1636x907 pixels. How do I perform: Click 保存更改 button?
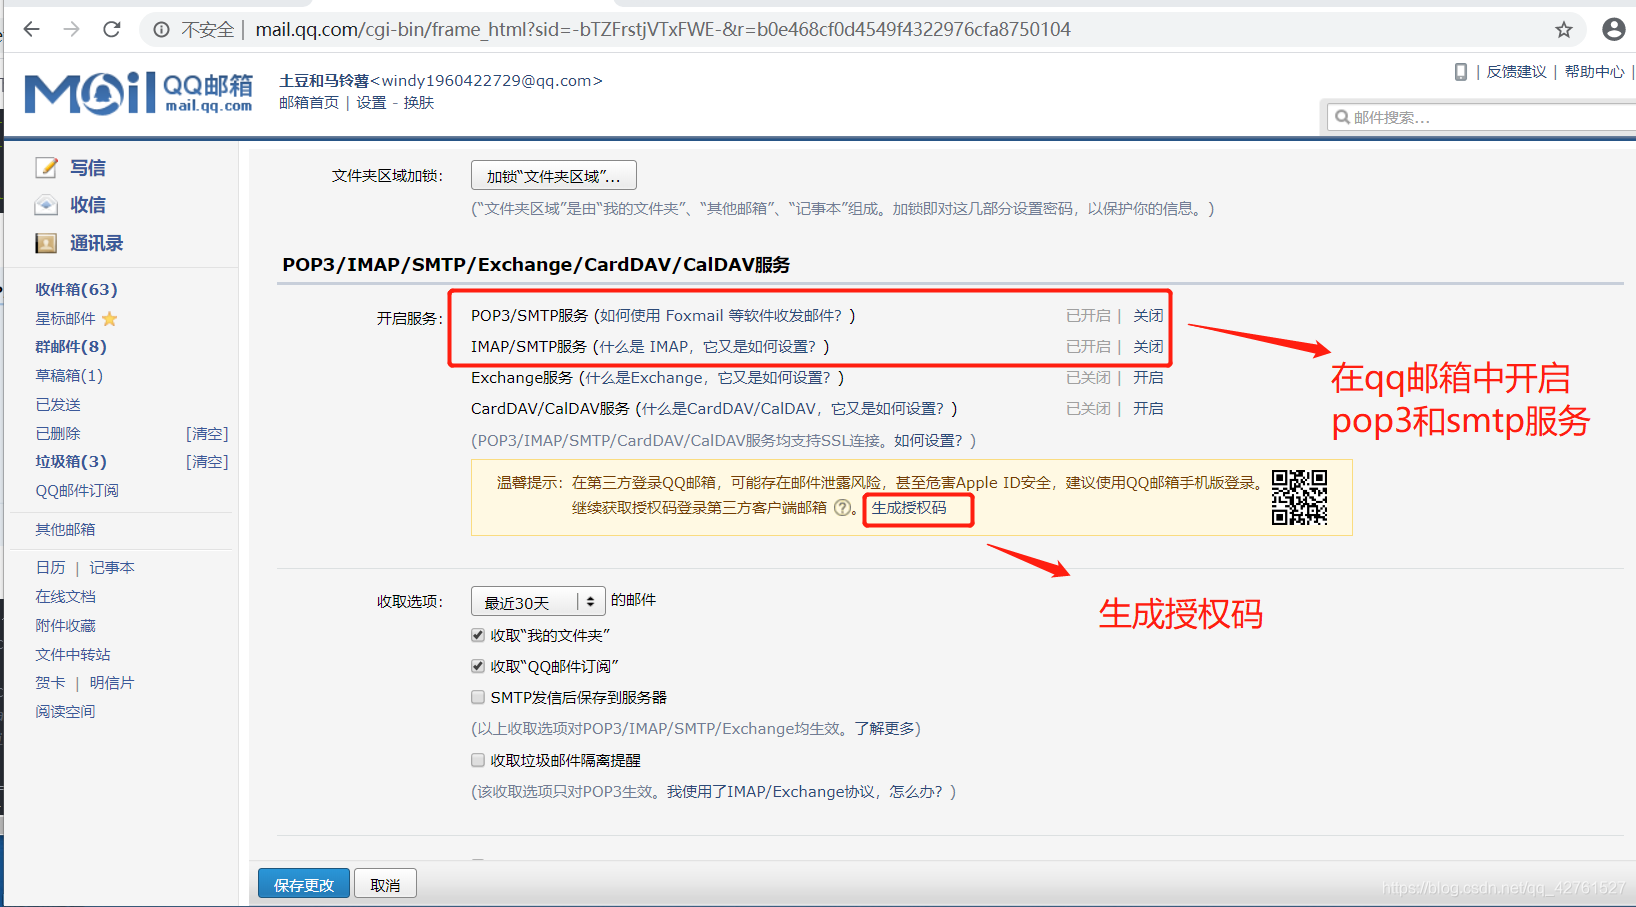click(x=304, y=884)
